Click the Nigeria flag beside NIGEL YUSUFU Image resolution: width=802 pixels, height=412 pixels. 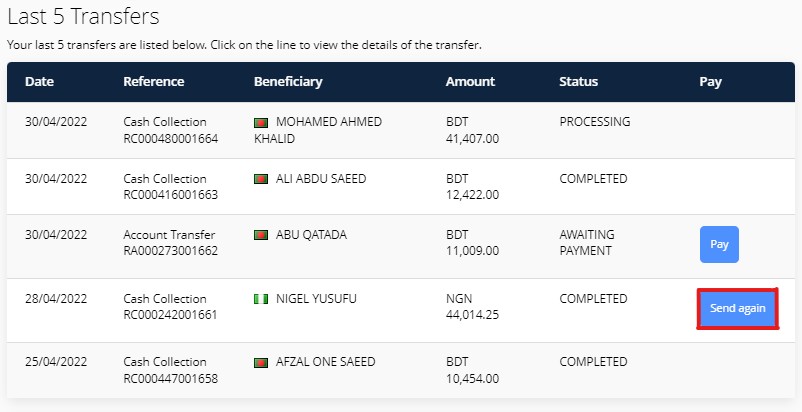[x=261, y=299]
